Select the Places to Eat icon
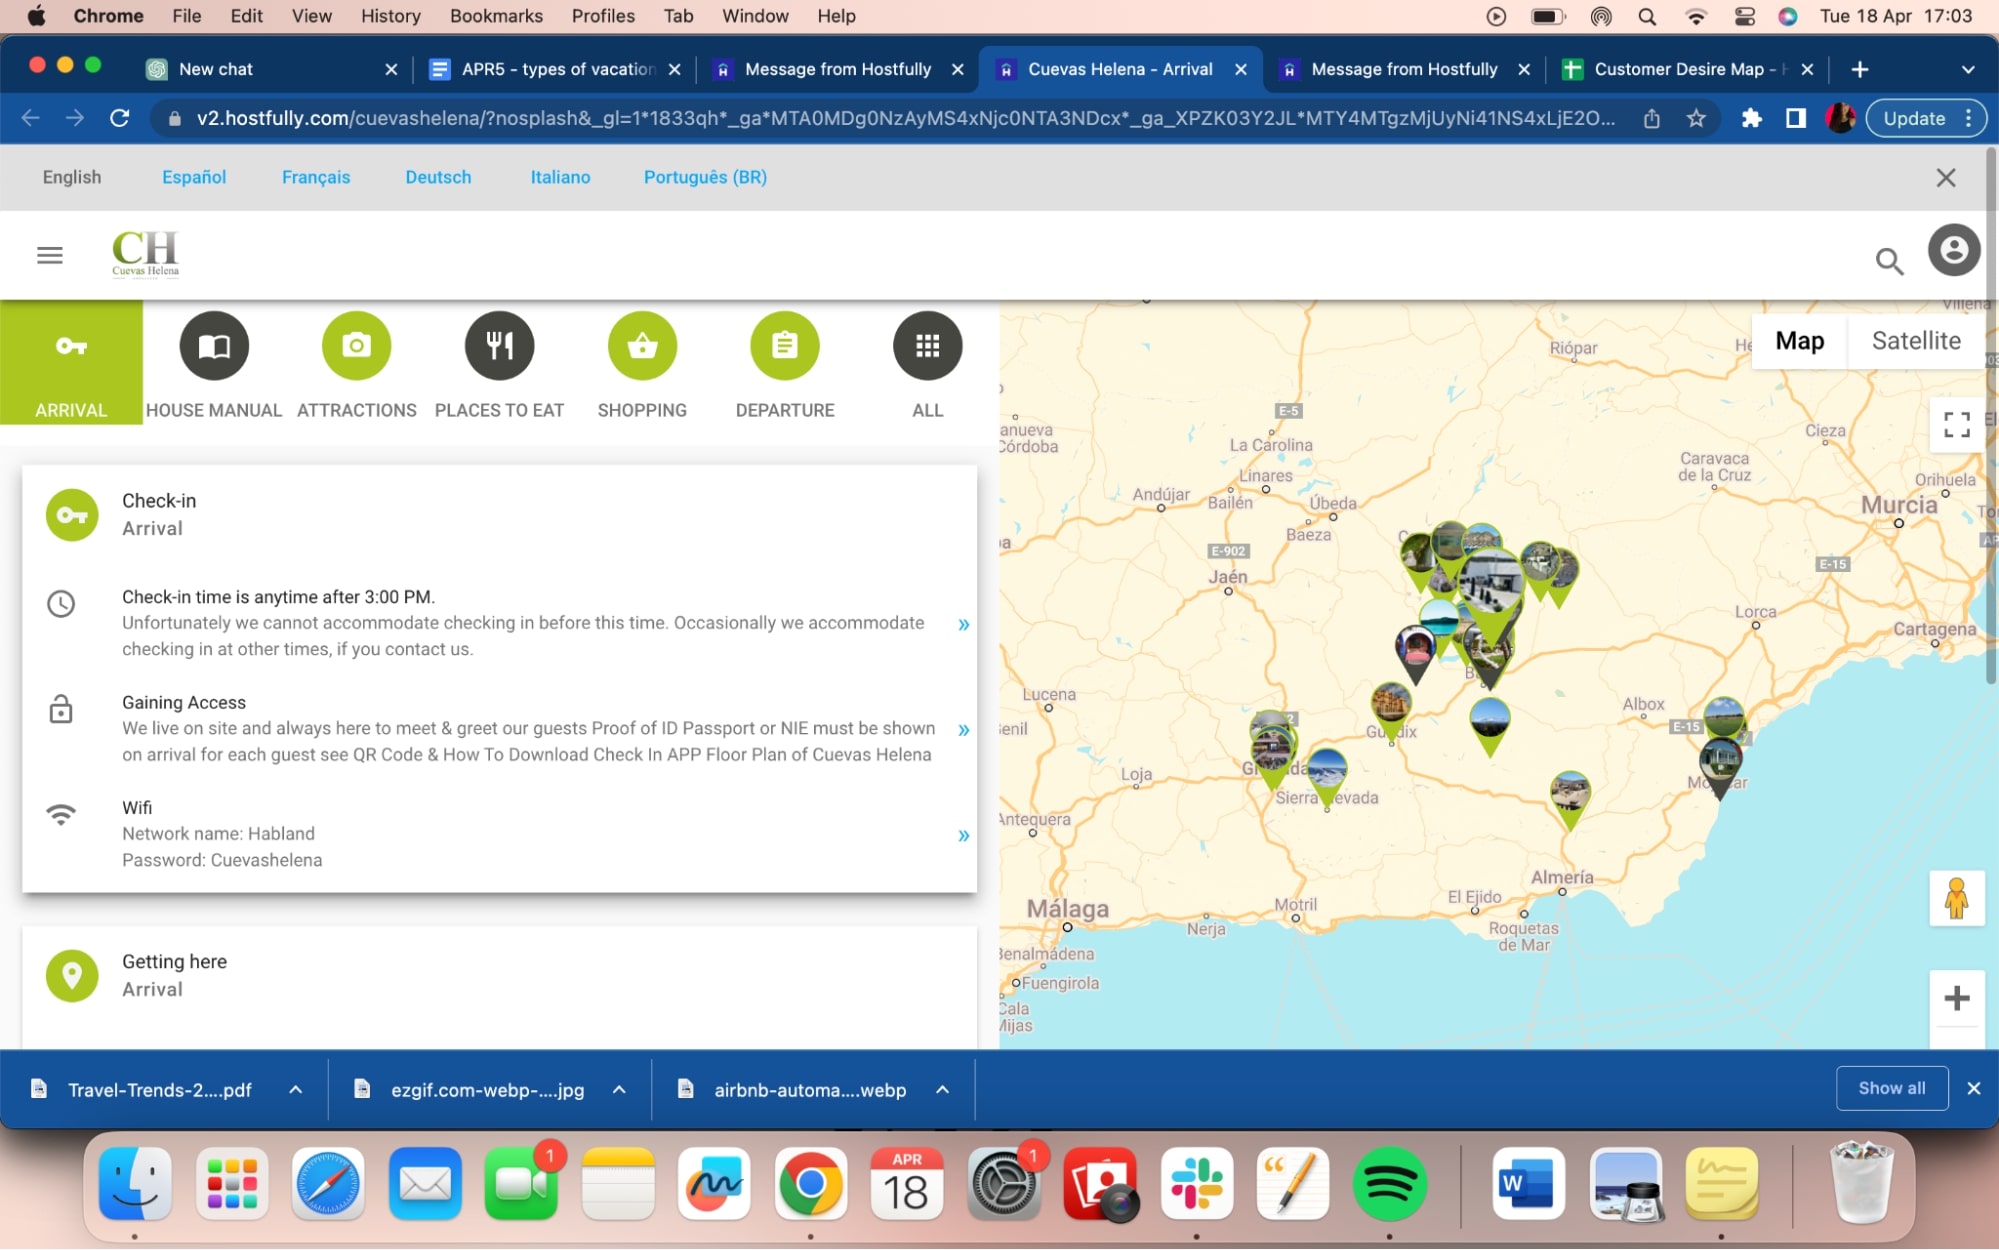 tap(499, 345)
